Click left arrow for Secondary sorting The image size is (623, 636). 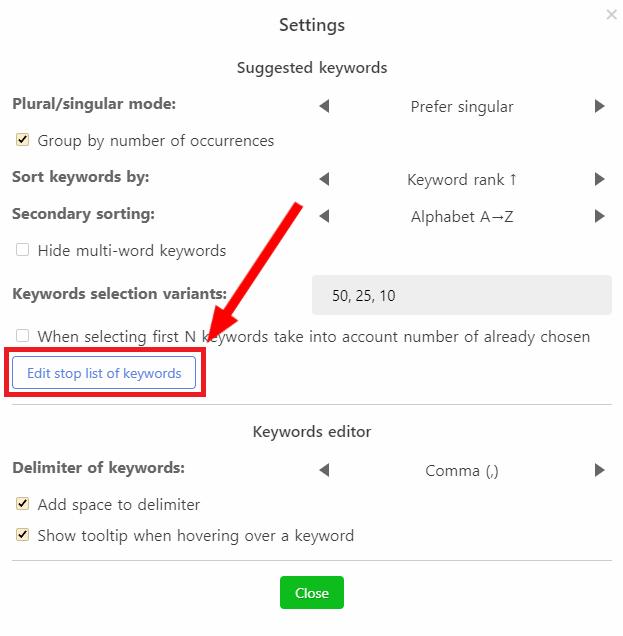[x=324, y=216]
